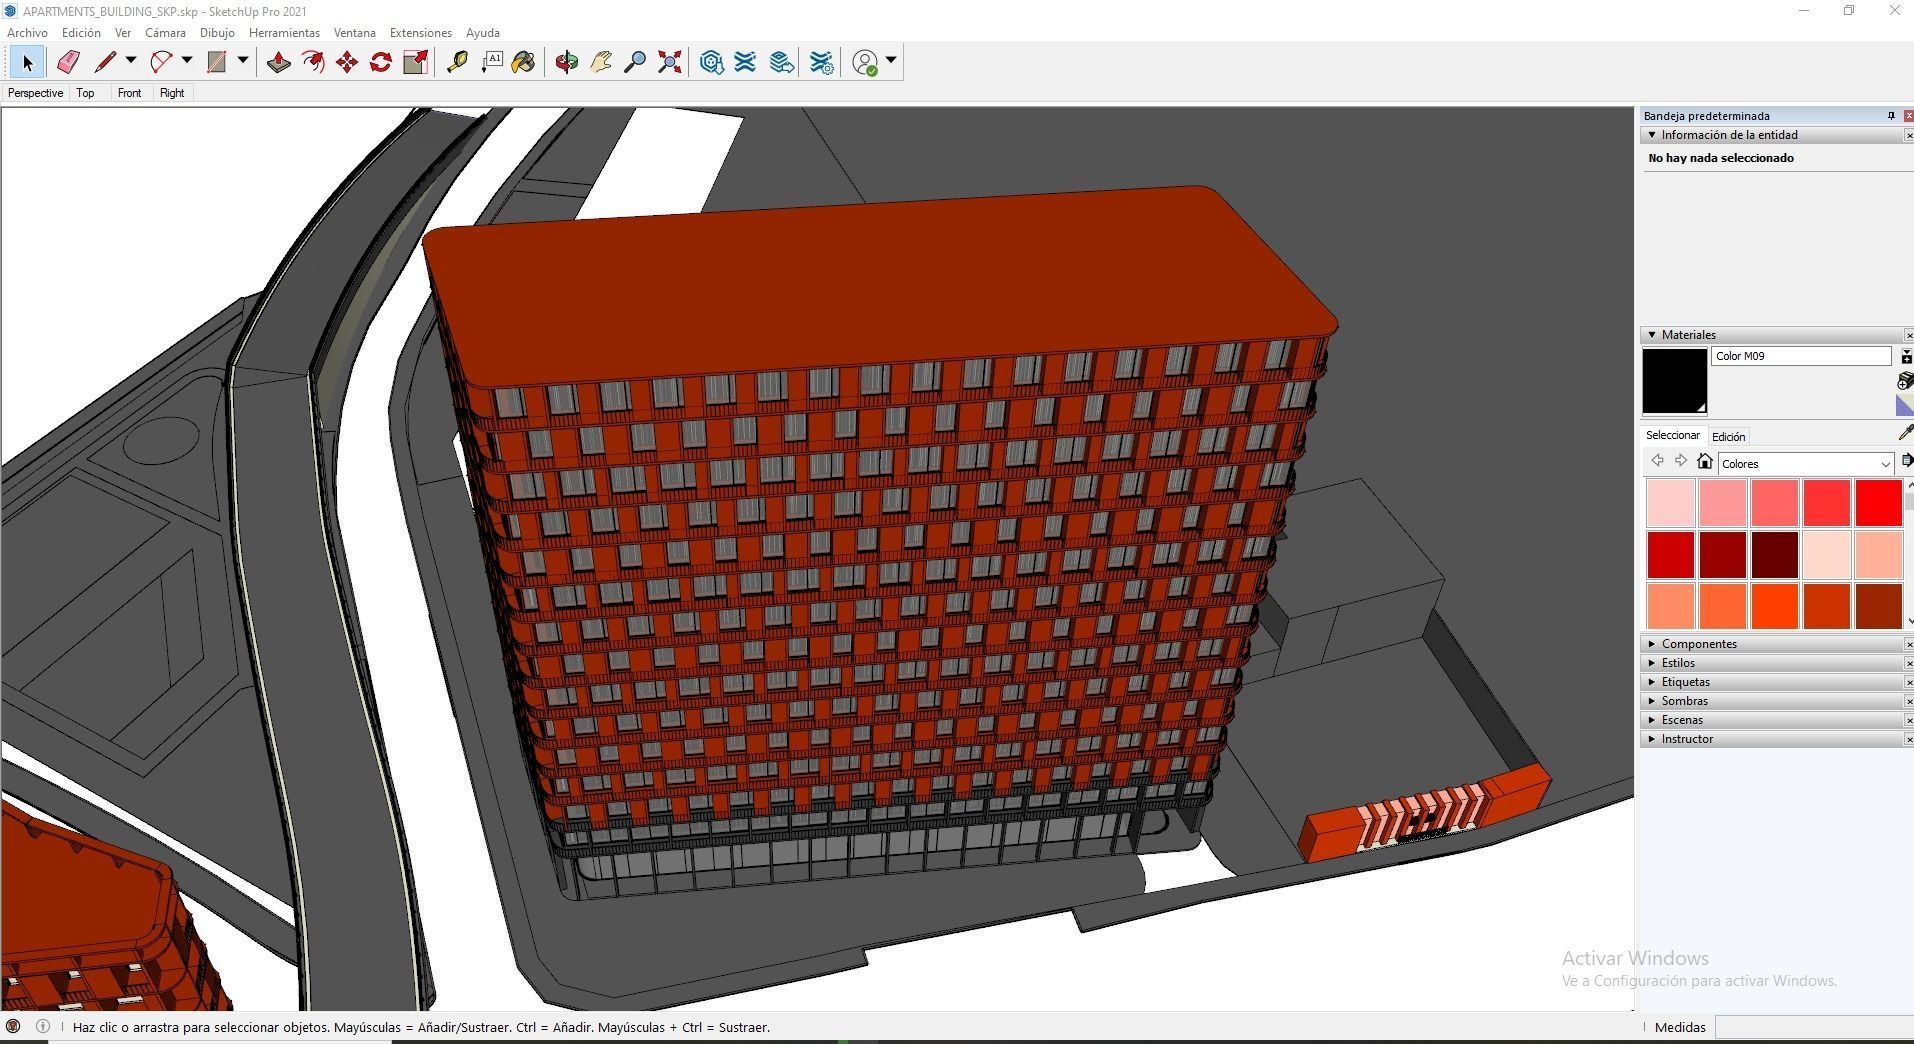Go back in materials browser

point(1657,461)
